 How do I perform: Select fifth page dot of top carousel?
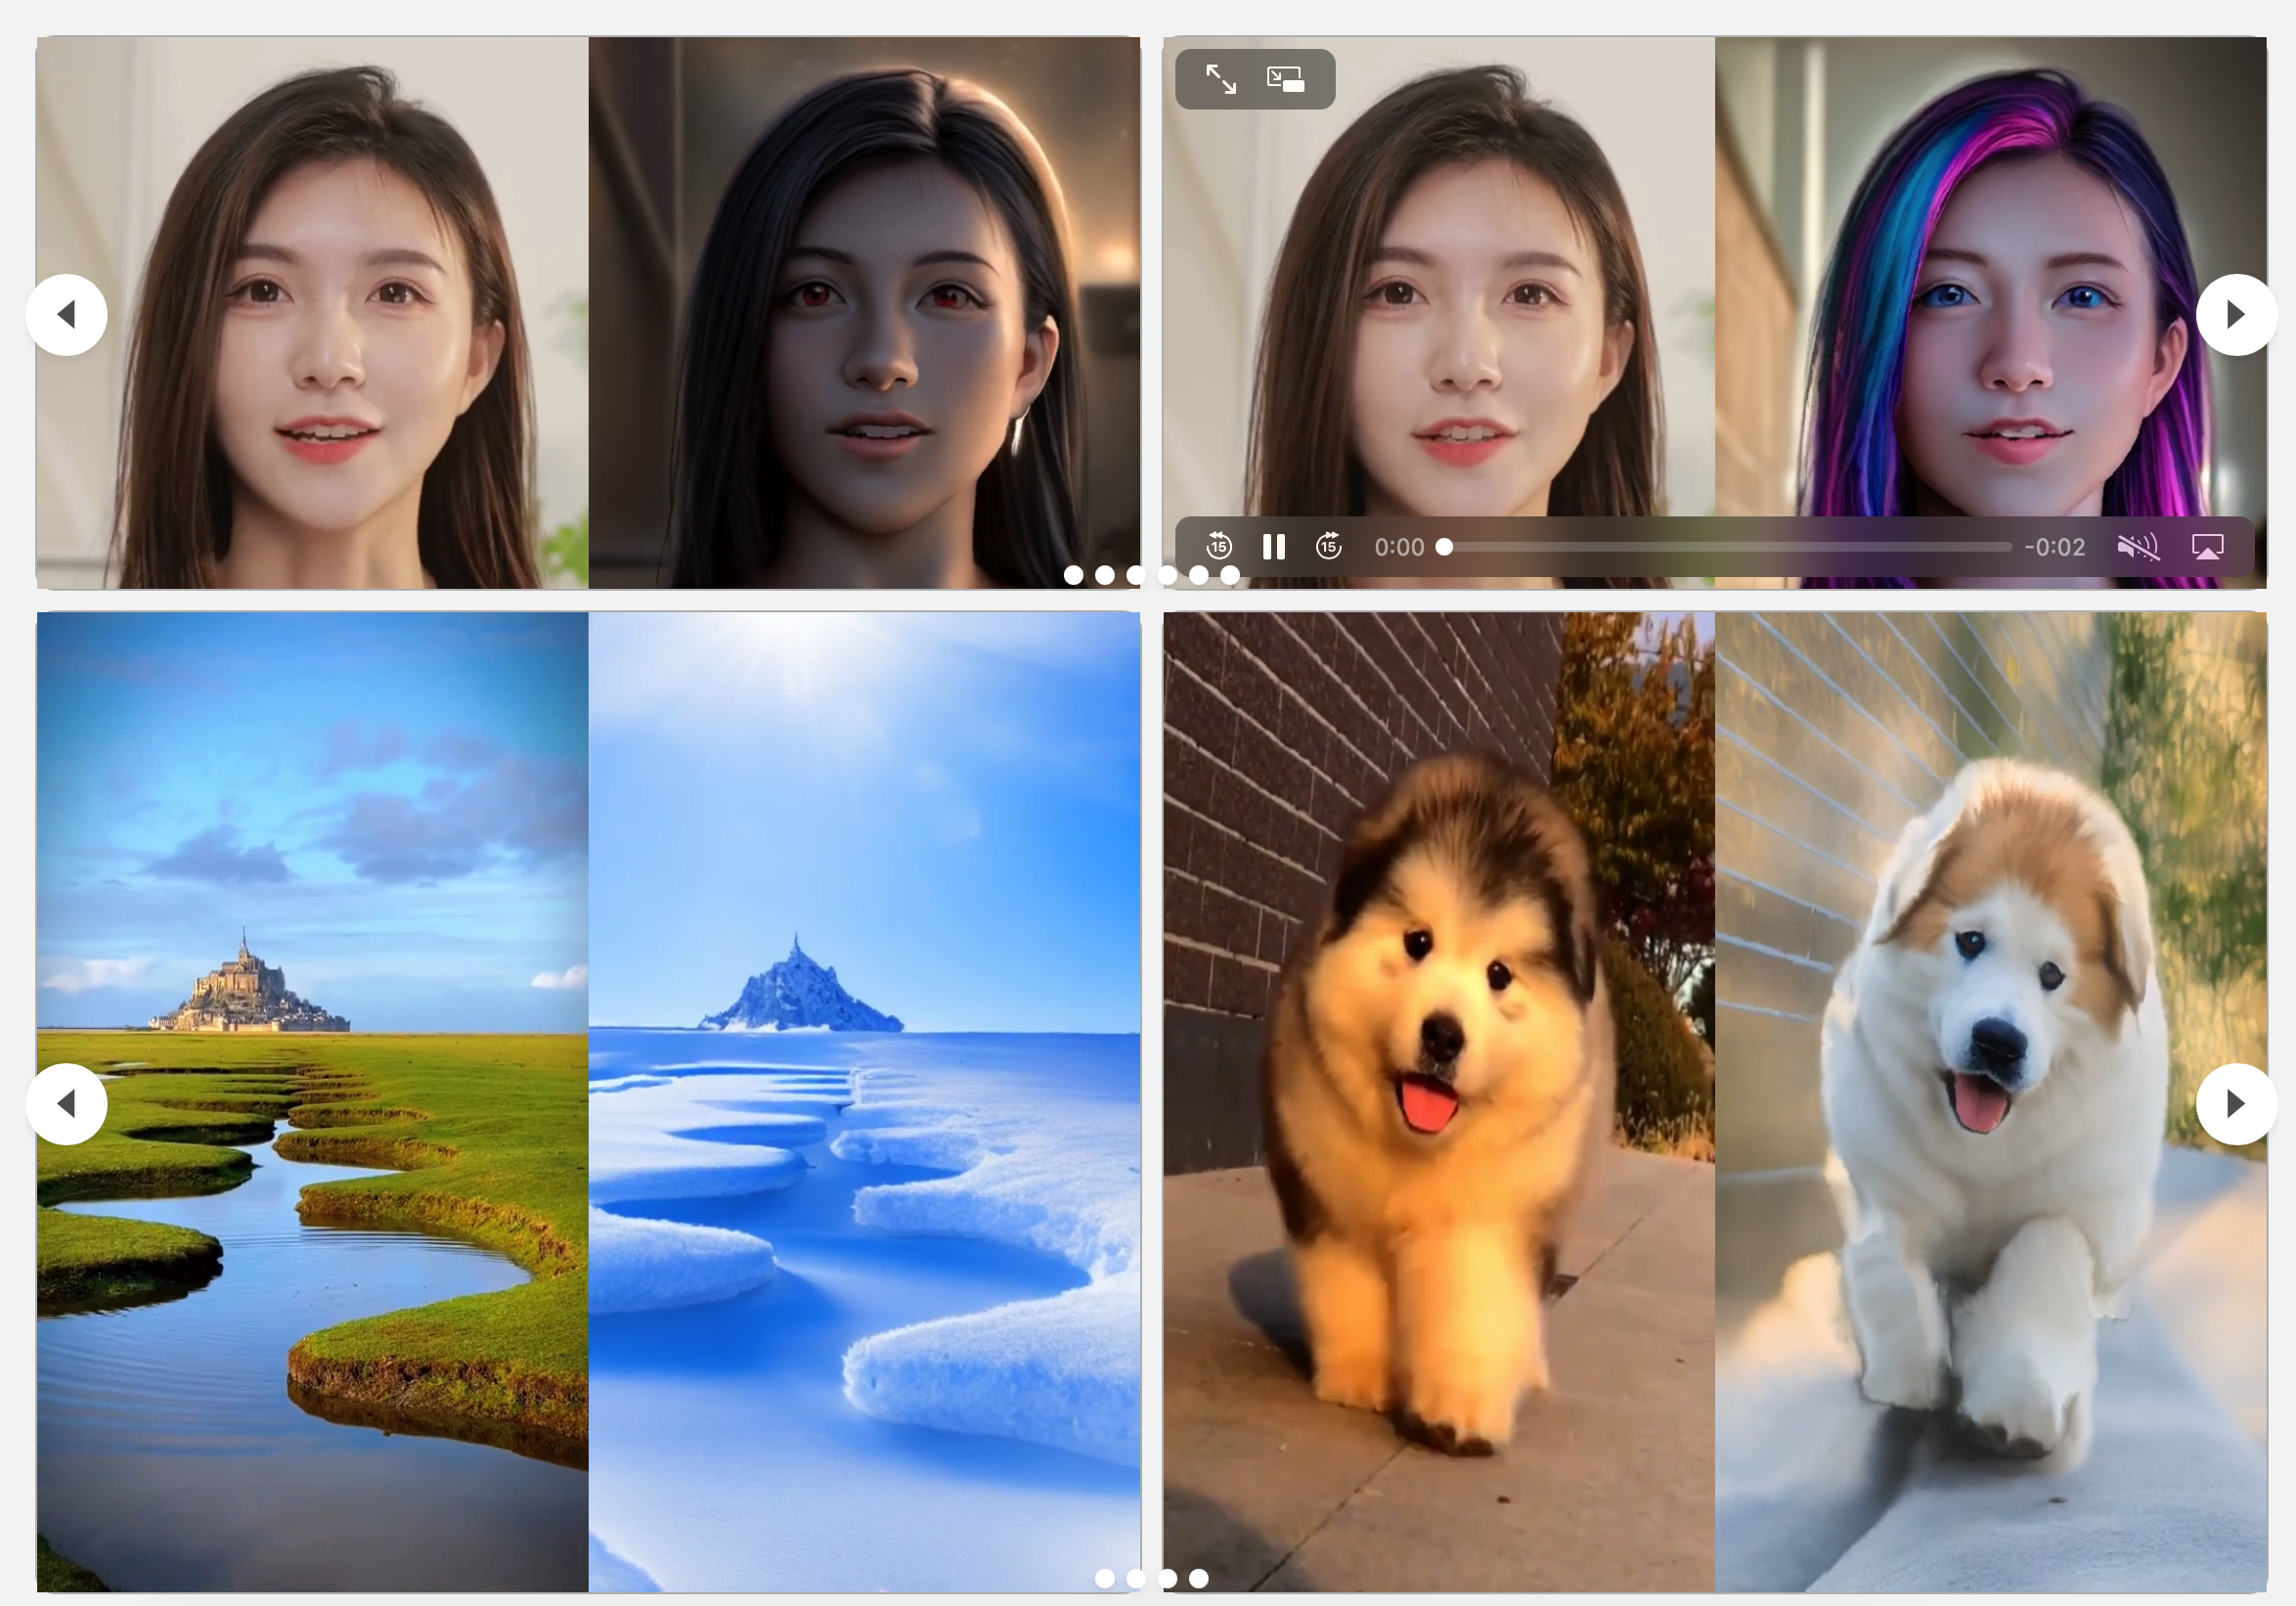[1199, 575]
